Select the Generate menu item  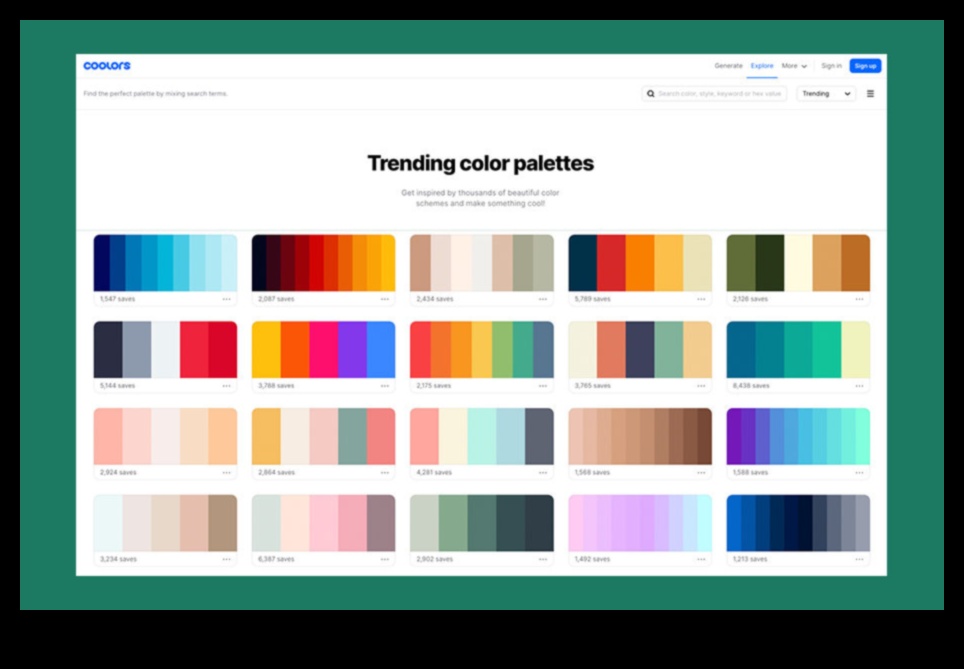pos(728,65)
